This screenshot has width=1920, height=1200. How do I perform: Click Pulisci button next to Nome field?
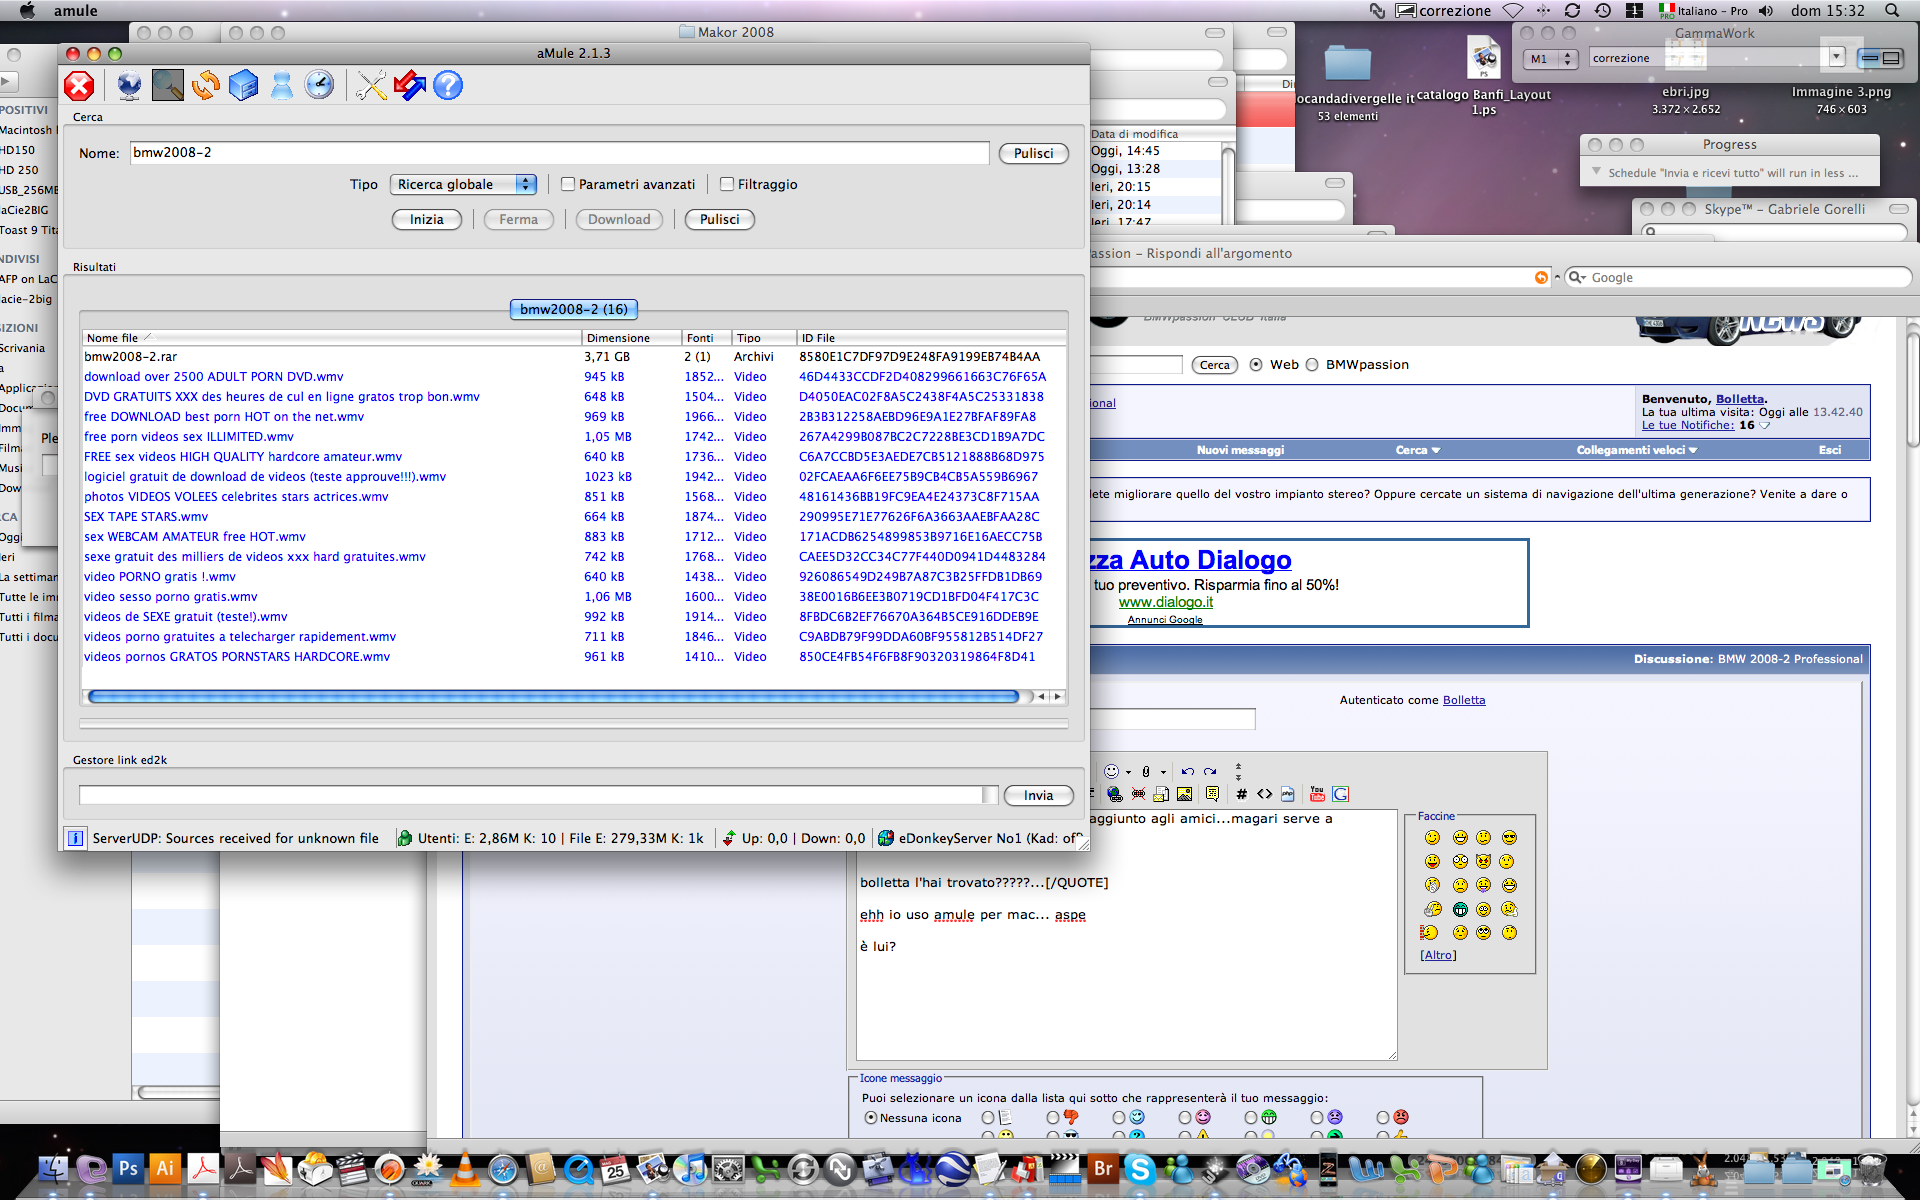1034,154
